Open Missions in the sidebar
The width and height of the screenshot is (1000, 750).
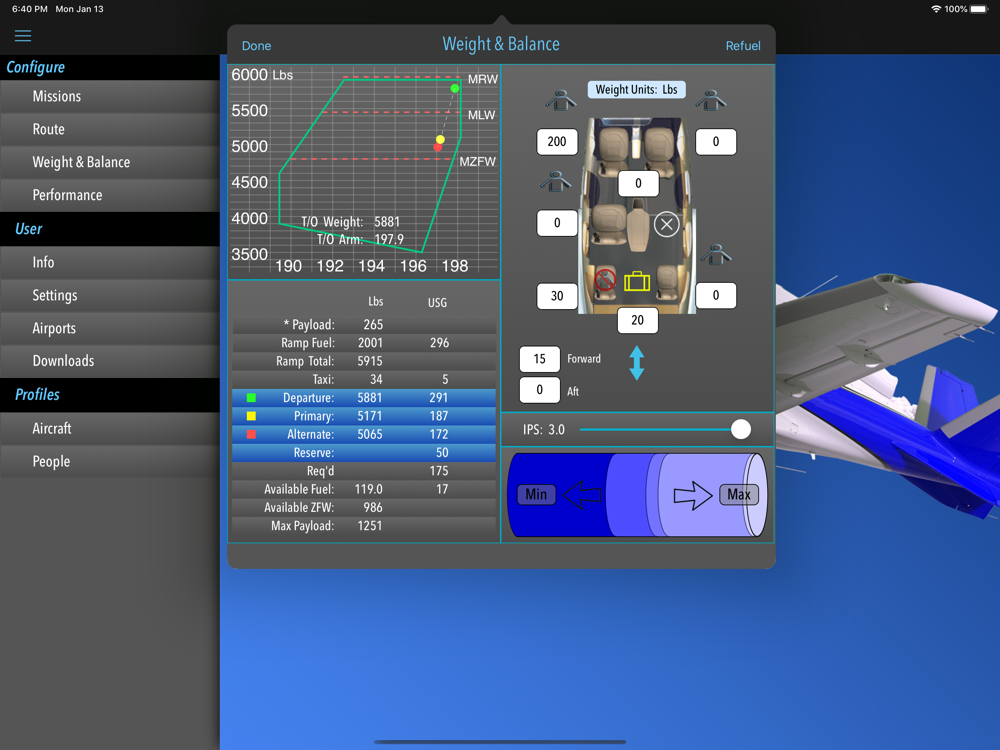(x=110, y=96)
